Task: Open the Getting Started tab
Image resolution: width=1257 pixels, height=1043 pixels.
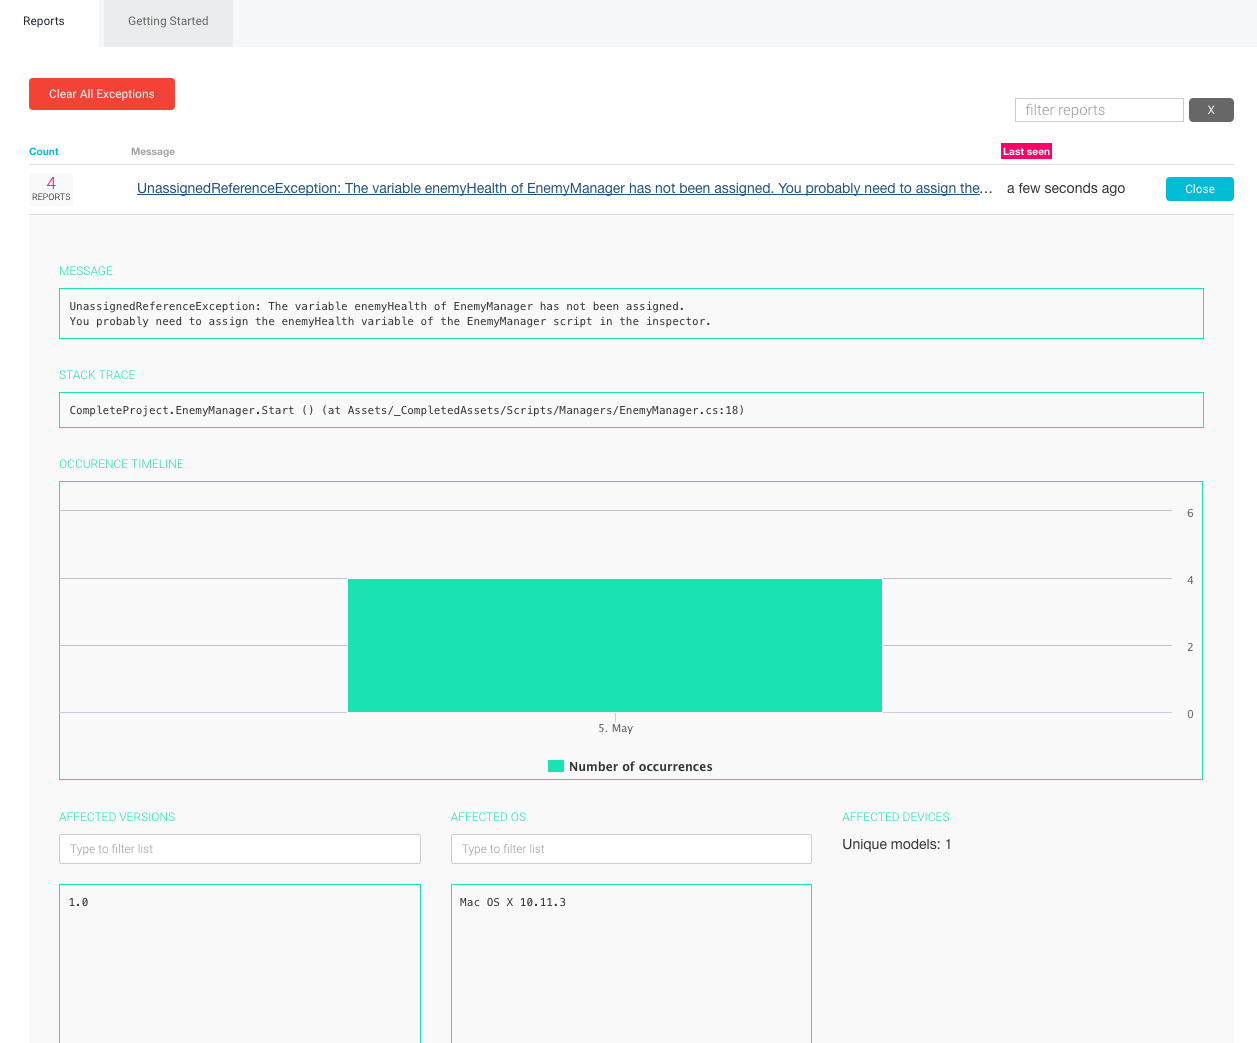Action: click(168, 21)
